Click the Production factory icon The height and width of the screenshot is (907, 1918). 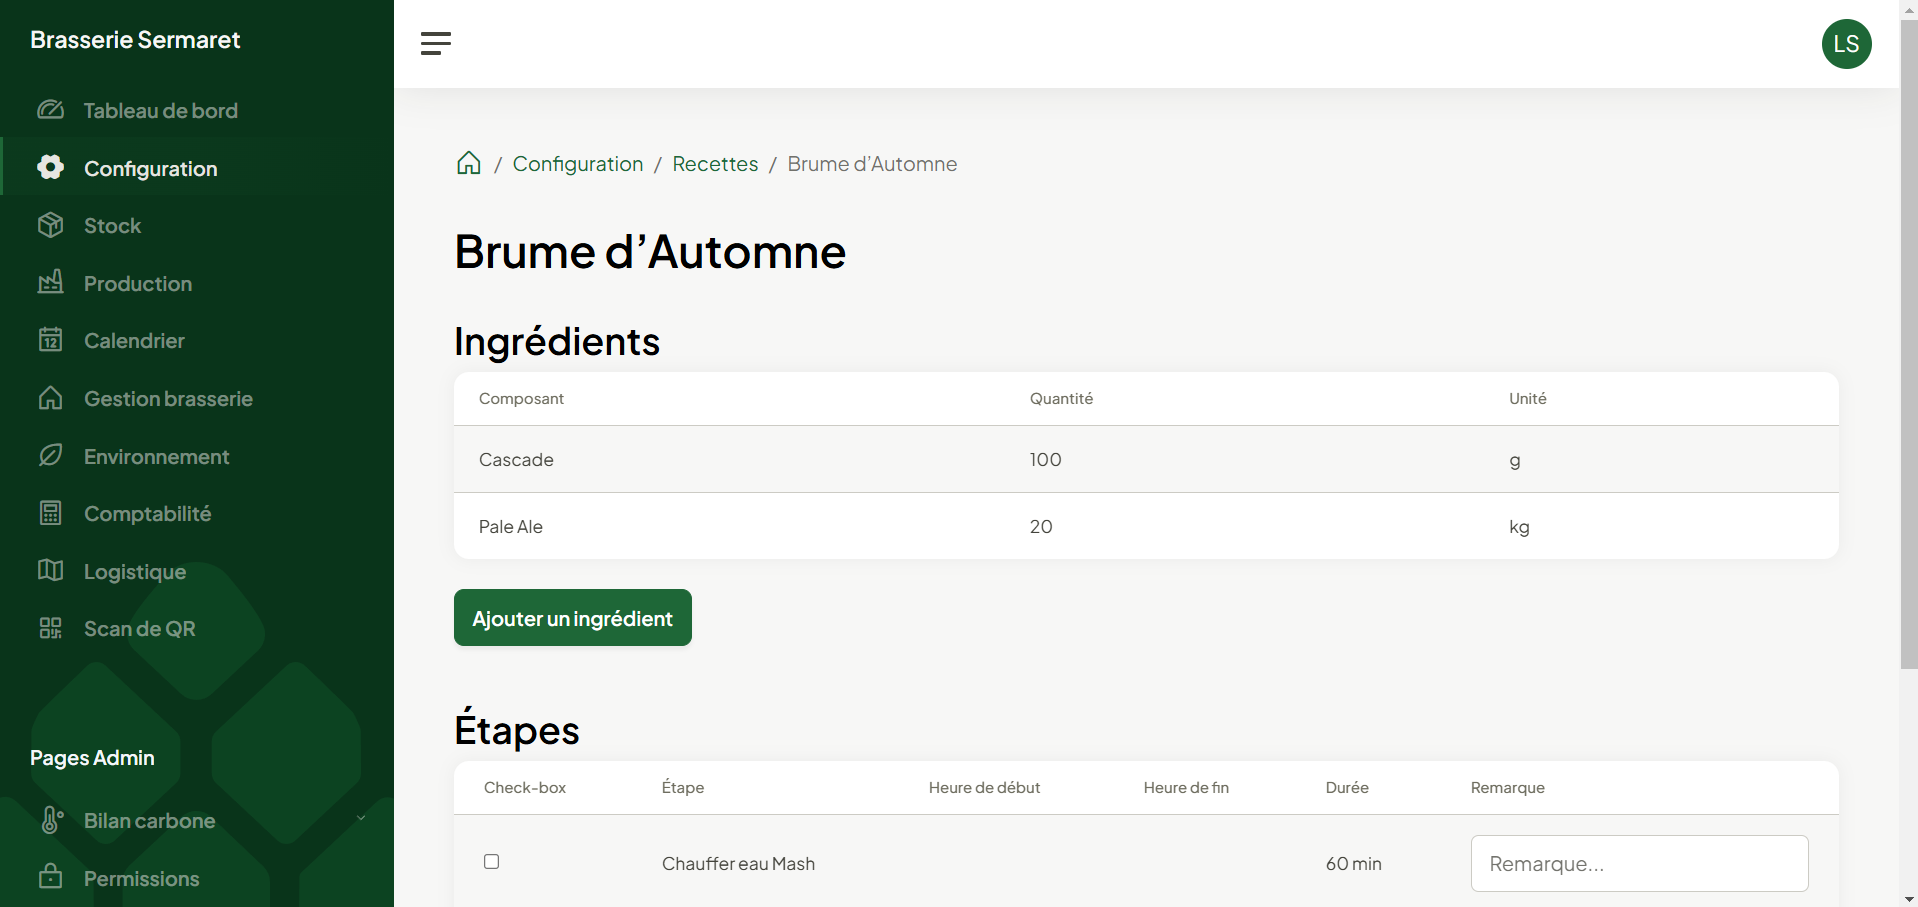(x=50, y=283)
